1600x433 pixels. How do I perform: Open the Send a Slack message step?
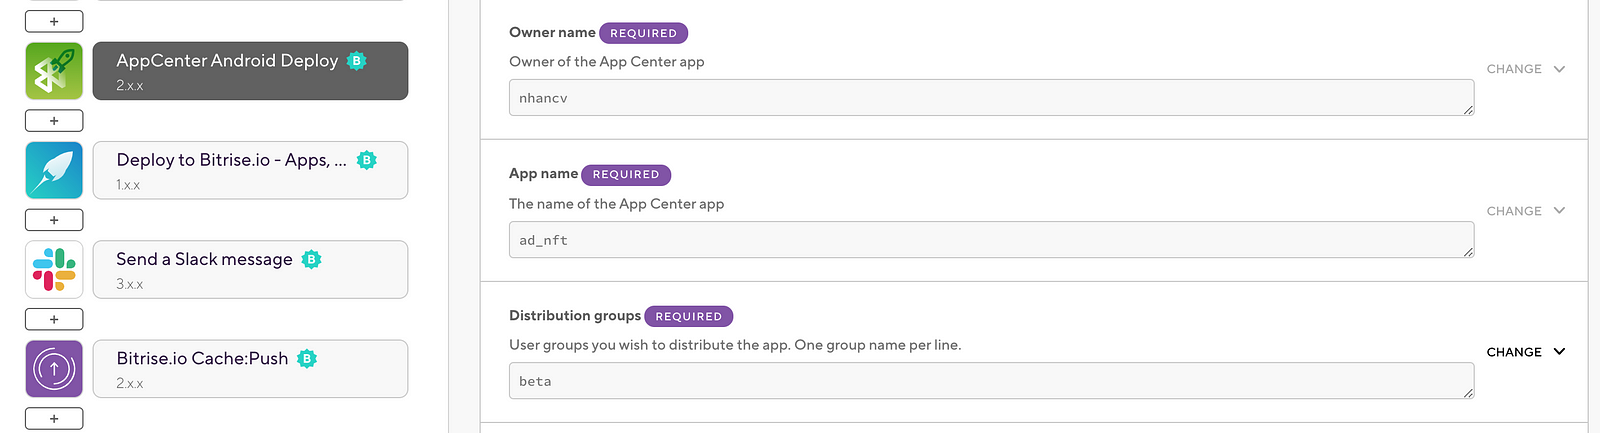click(250, 269)
